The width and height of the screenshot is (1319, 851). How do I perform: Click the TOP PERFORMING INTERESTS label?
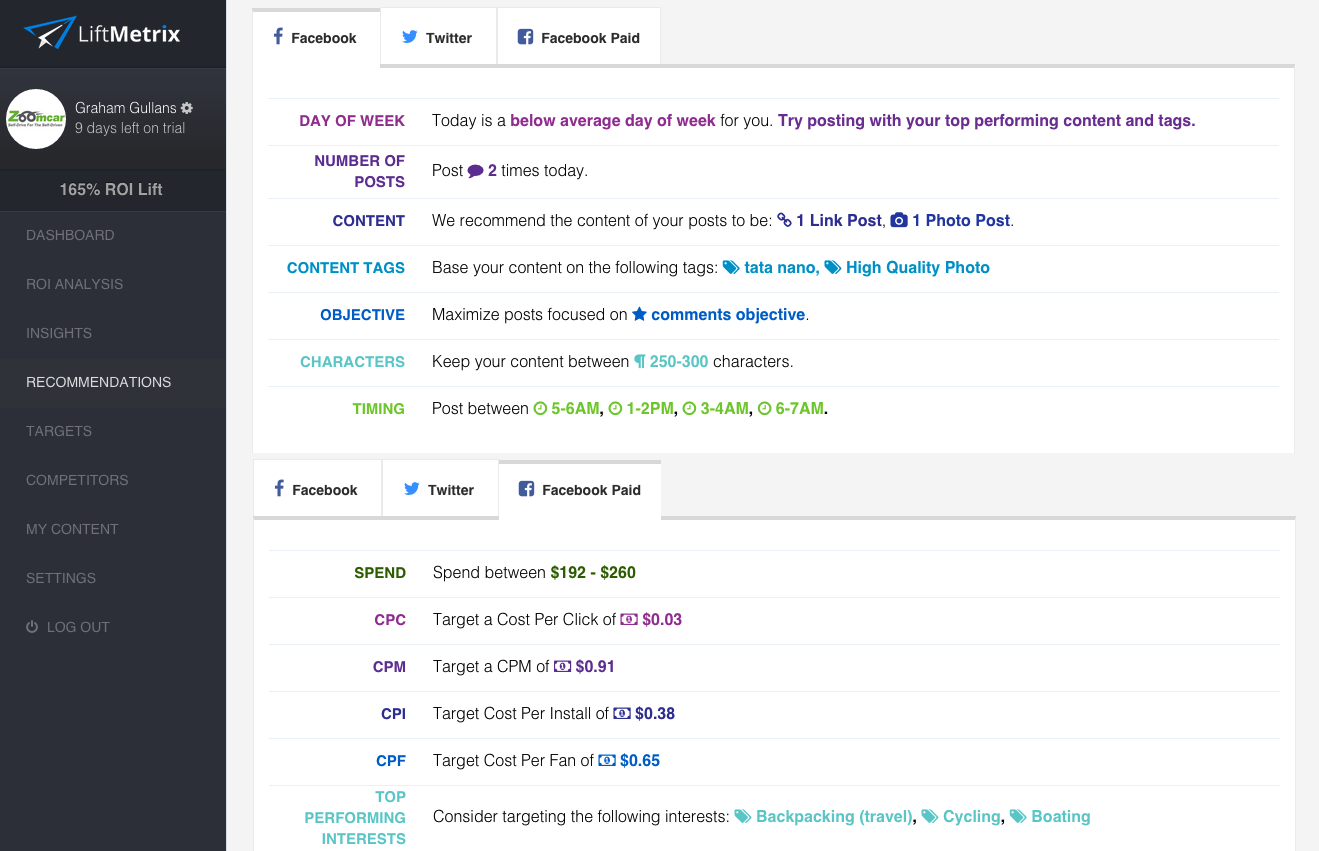coord(355,817)
